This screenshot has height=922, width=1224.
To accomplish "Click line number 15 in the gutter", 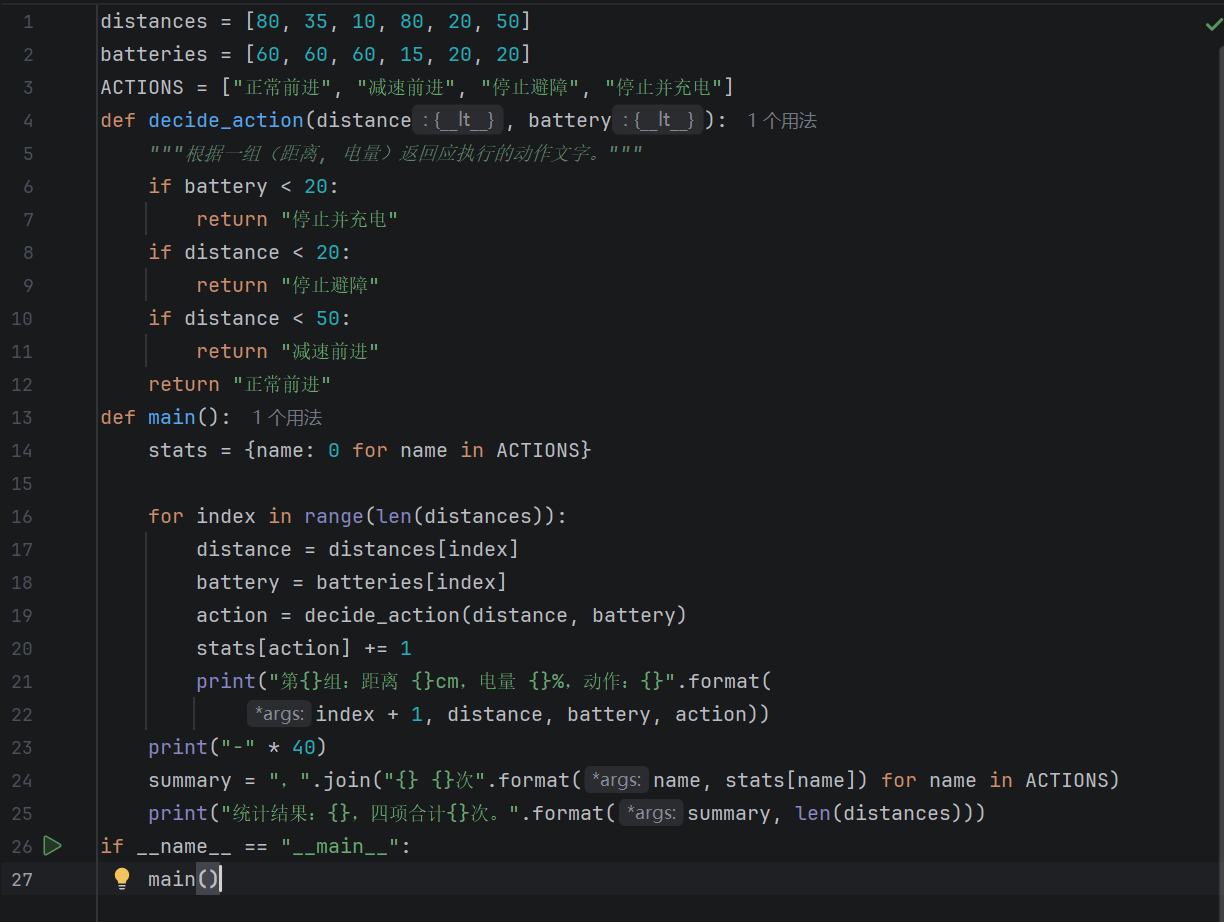I will 22,484.
